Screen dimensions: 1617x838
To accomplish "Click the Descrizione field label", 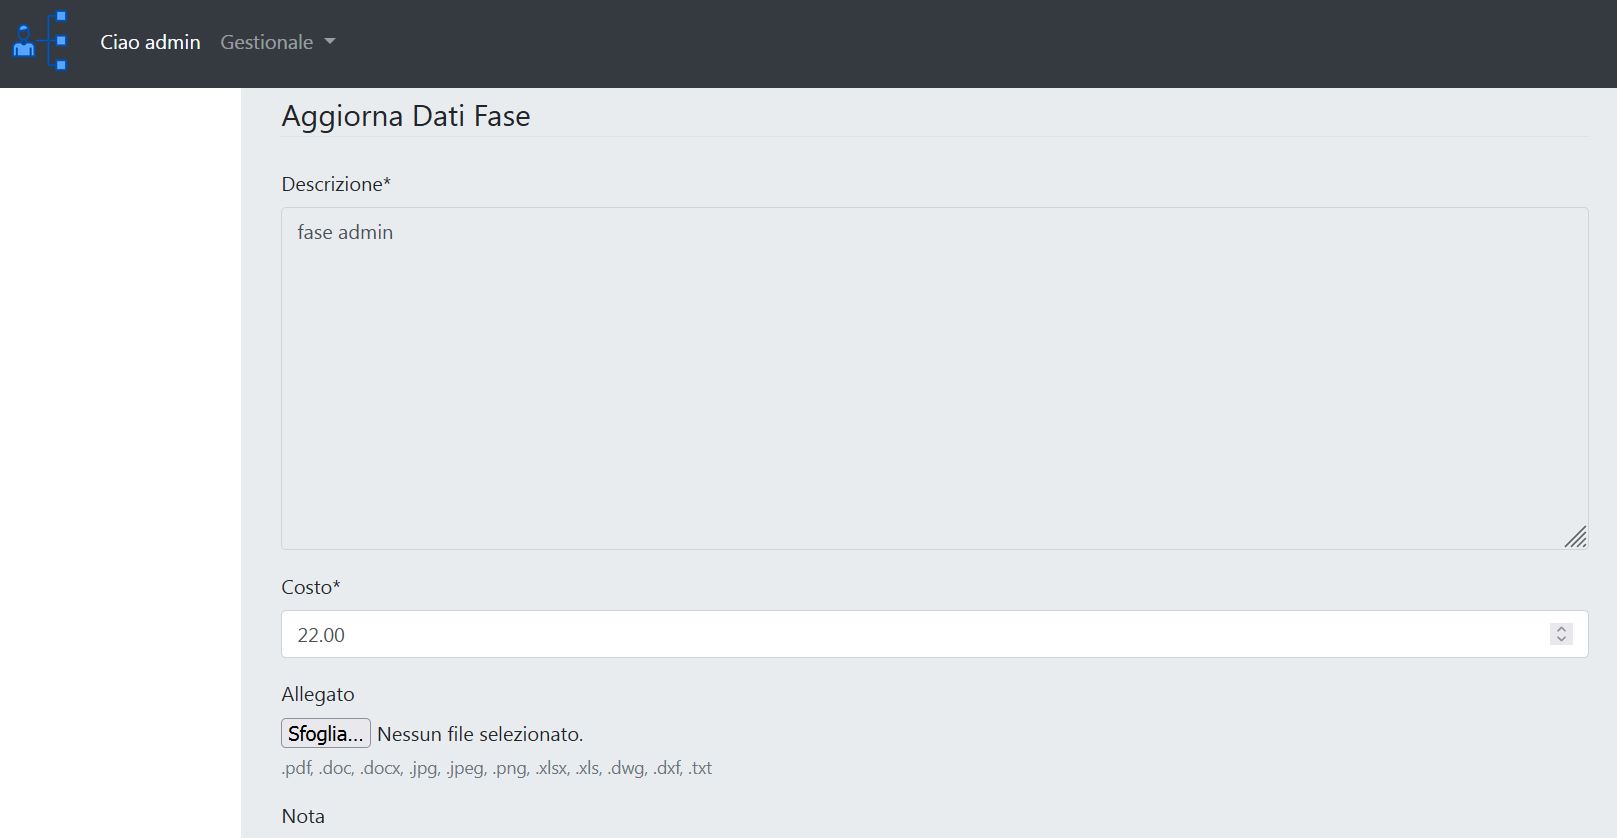I will tap(336, 184).
